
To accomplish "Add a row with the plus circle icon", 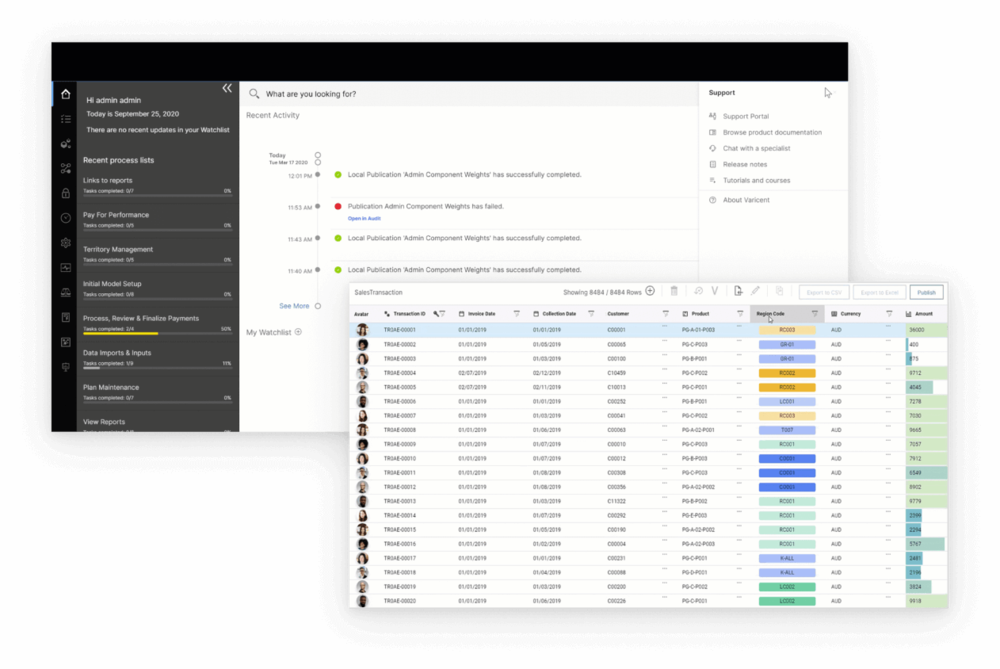I will (650, 291).
